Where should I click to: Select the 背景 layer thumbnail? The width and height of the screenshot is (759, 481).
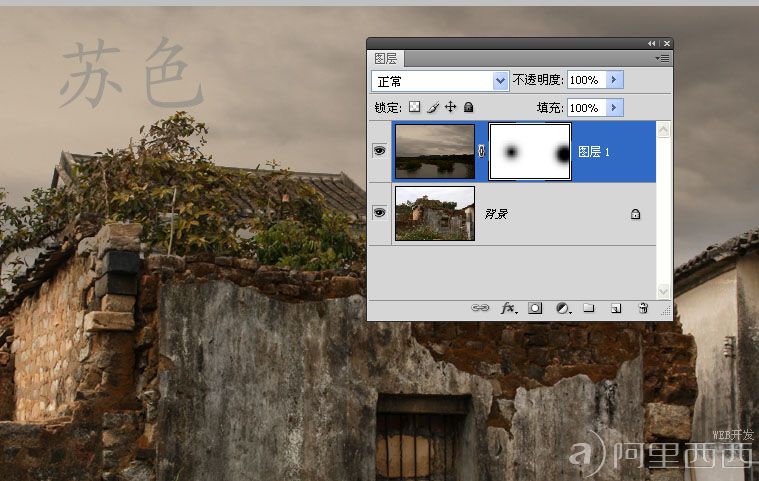pos(435,213)
